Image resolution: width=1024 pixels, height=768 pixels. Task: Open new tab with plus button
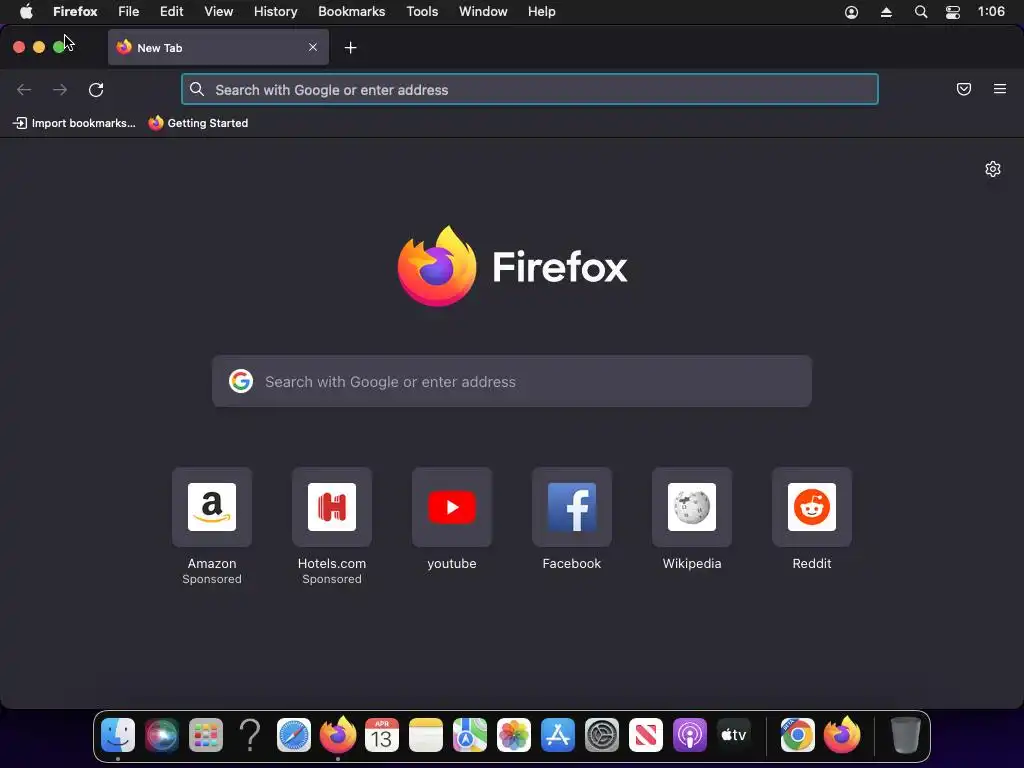pos(351,48)
